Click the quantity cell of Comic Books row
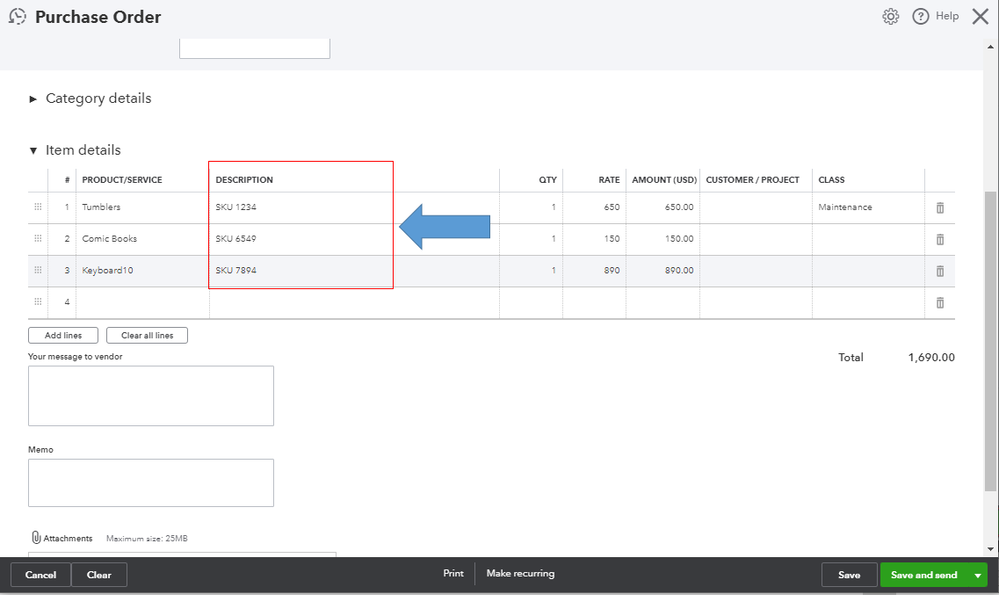The width and height of the screenshot is (999, 595). point(531,239)
